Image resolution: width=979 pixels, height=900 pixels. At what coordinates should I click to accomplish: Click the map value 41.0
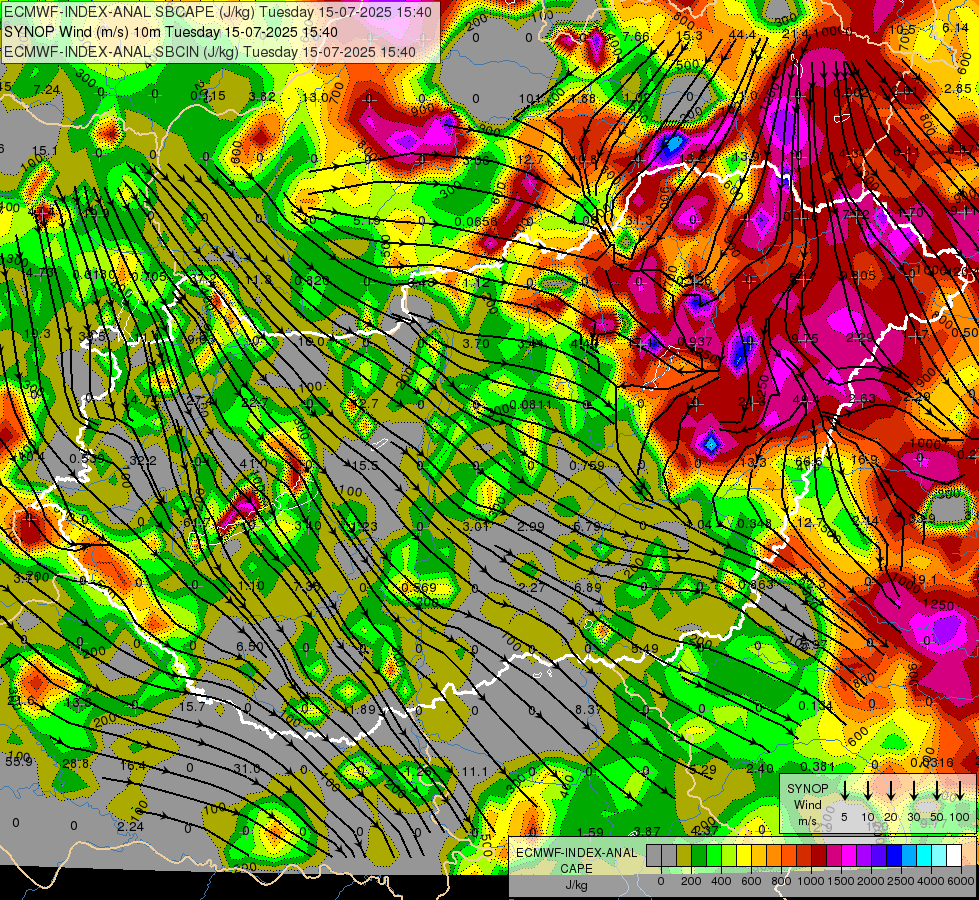coord(253,463)
